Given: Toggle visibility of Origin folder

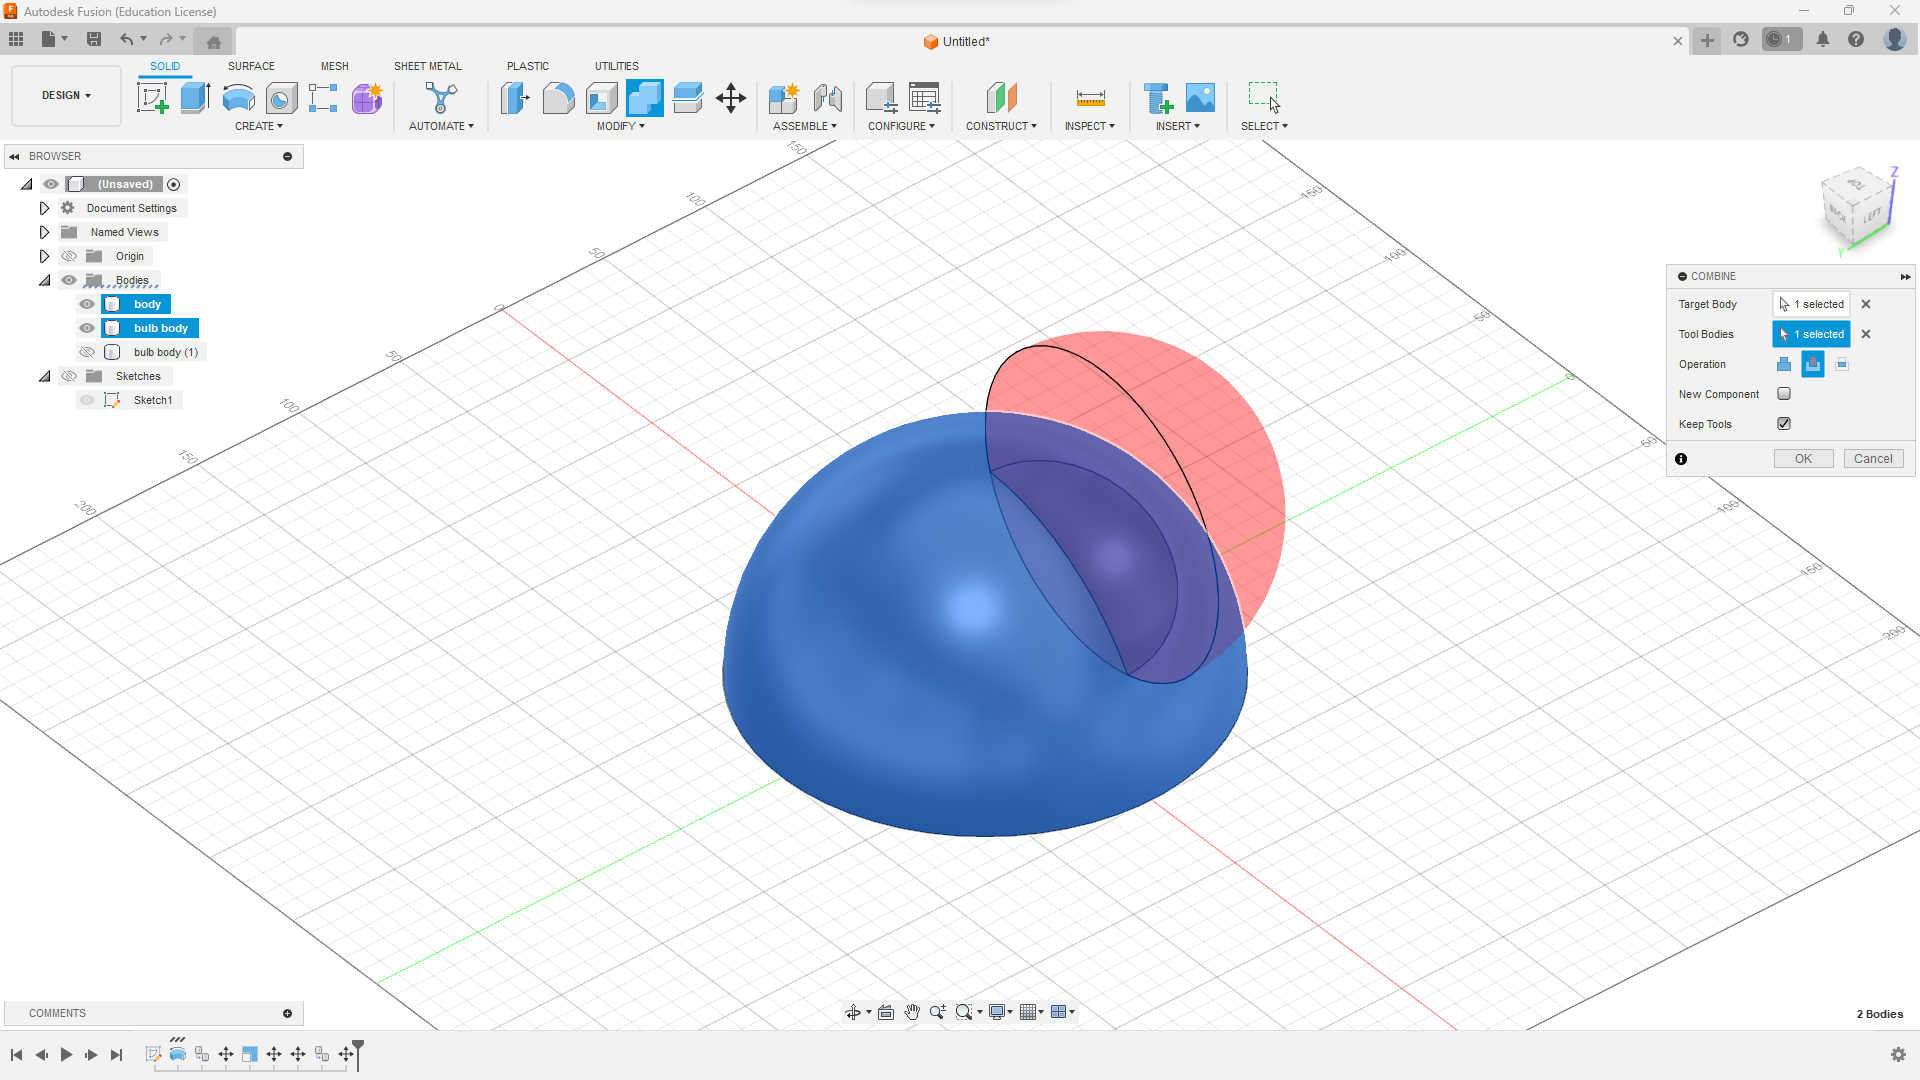Looking at the screenshot, I should [69, 256].
